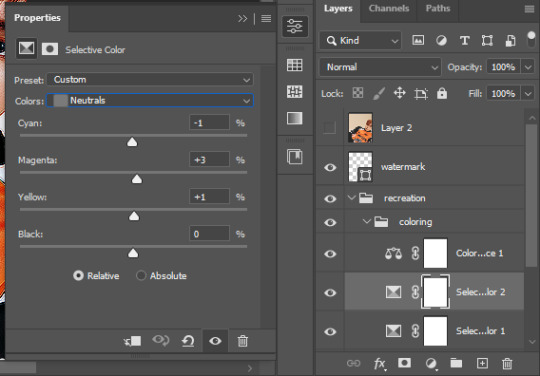
Task: Lock image pixels with brush icon
Action: pos(379,93)
